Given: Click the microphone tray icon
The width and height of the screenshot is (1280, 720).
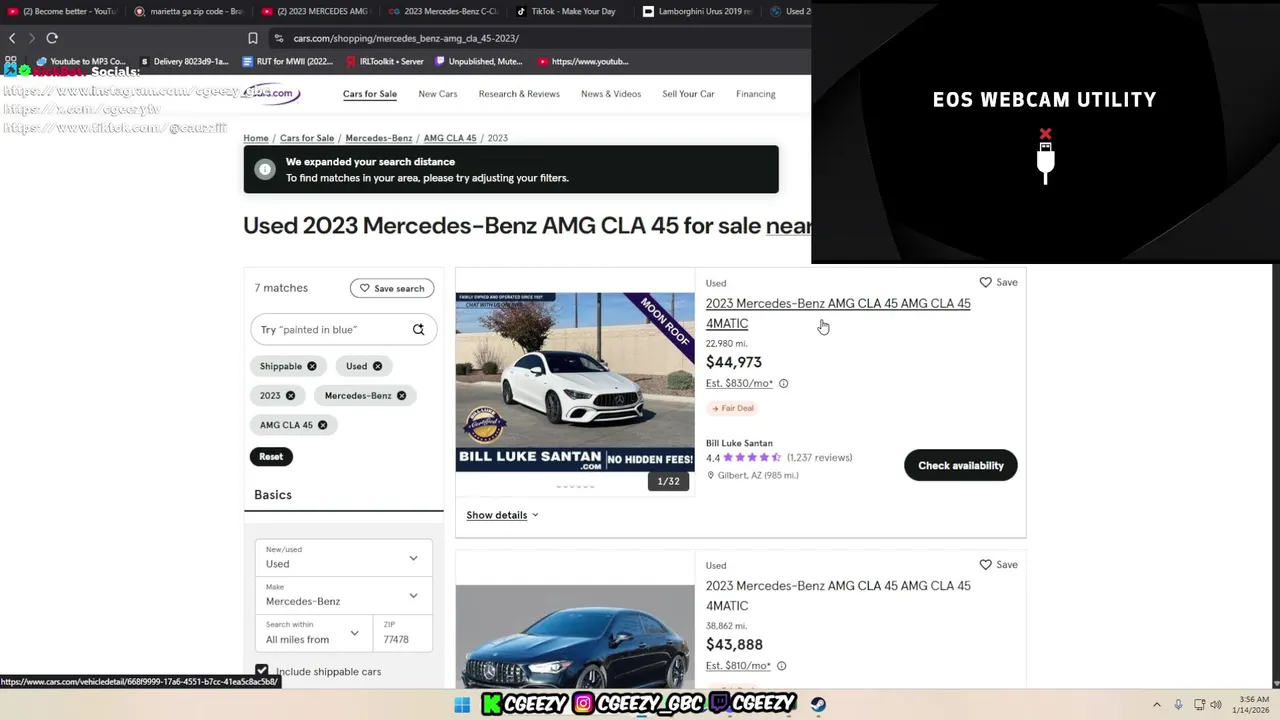Looking at the screenshot, I should [x=1178, y=705].
